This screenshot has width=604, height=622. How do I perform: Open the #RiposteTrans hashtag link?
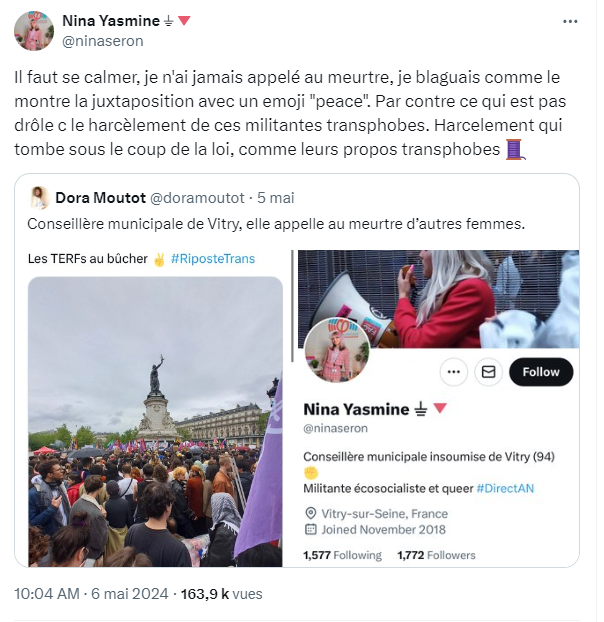coord(213,259)
